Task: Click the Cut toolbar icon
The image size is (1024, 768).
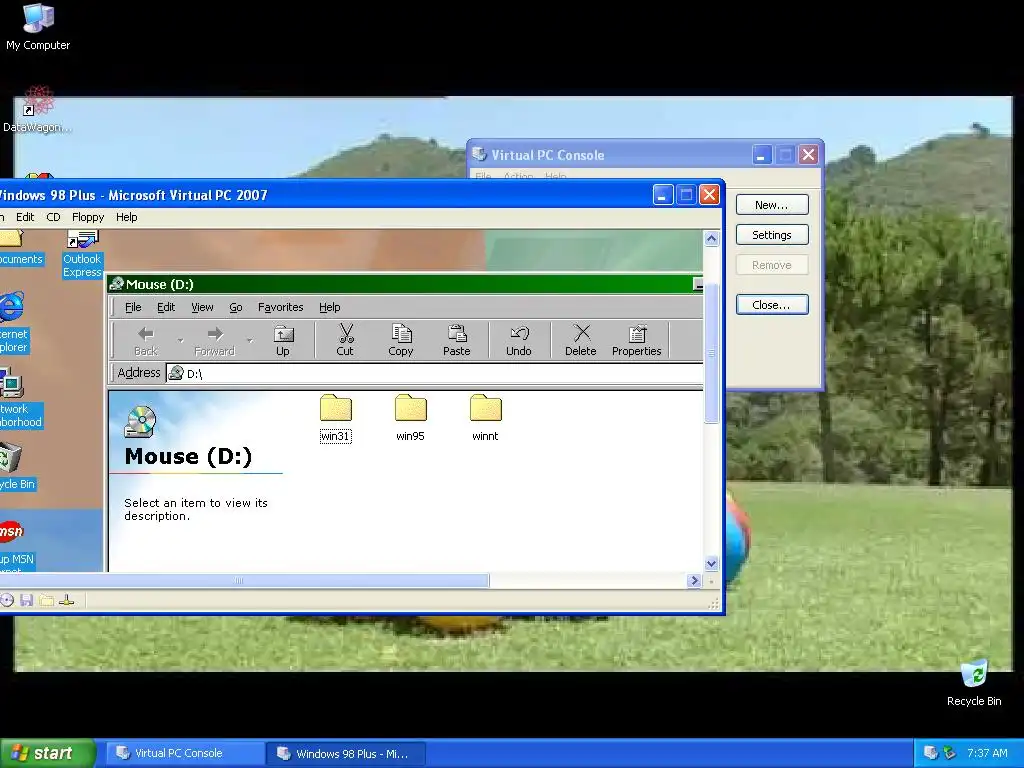Action: pos(345,340)
